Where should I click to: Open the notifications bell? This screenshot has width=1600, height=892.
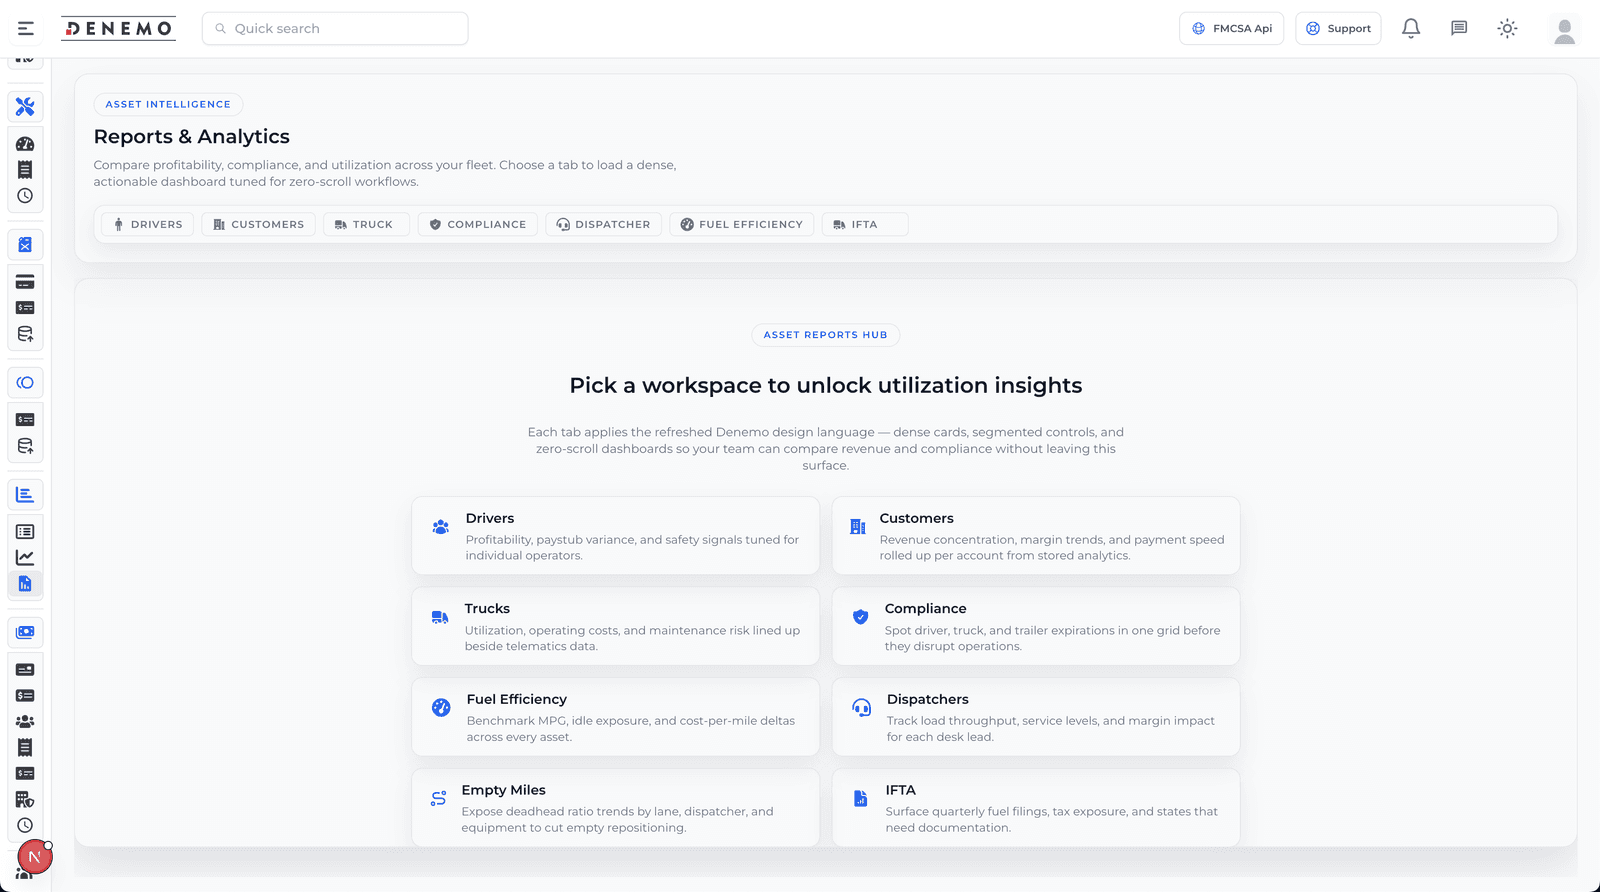point(1411,29)
